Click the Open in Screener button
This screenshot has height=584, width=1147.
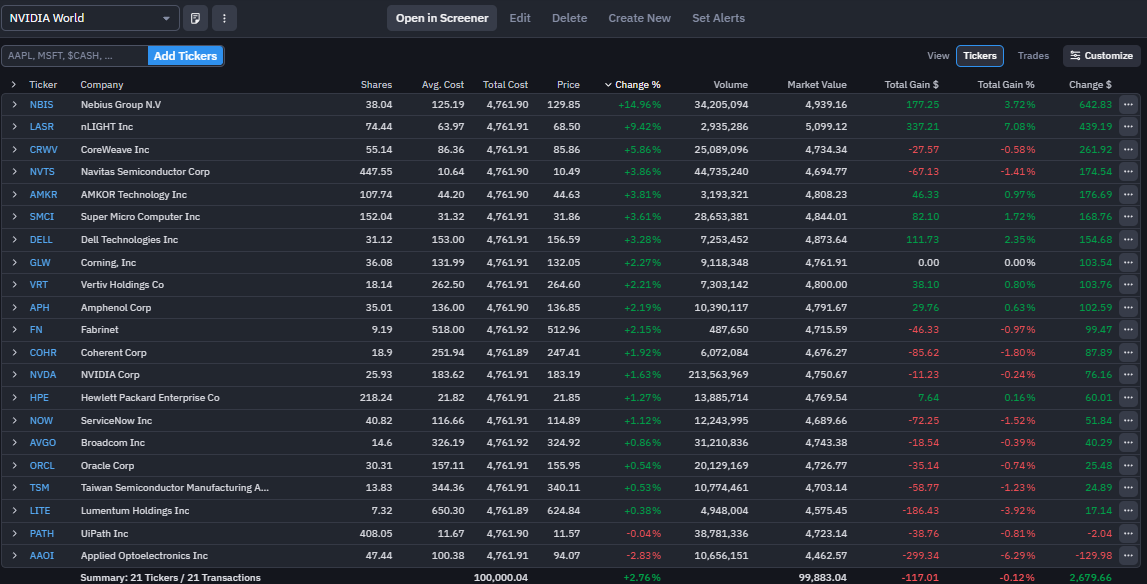click(442, 18)
